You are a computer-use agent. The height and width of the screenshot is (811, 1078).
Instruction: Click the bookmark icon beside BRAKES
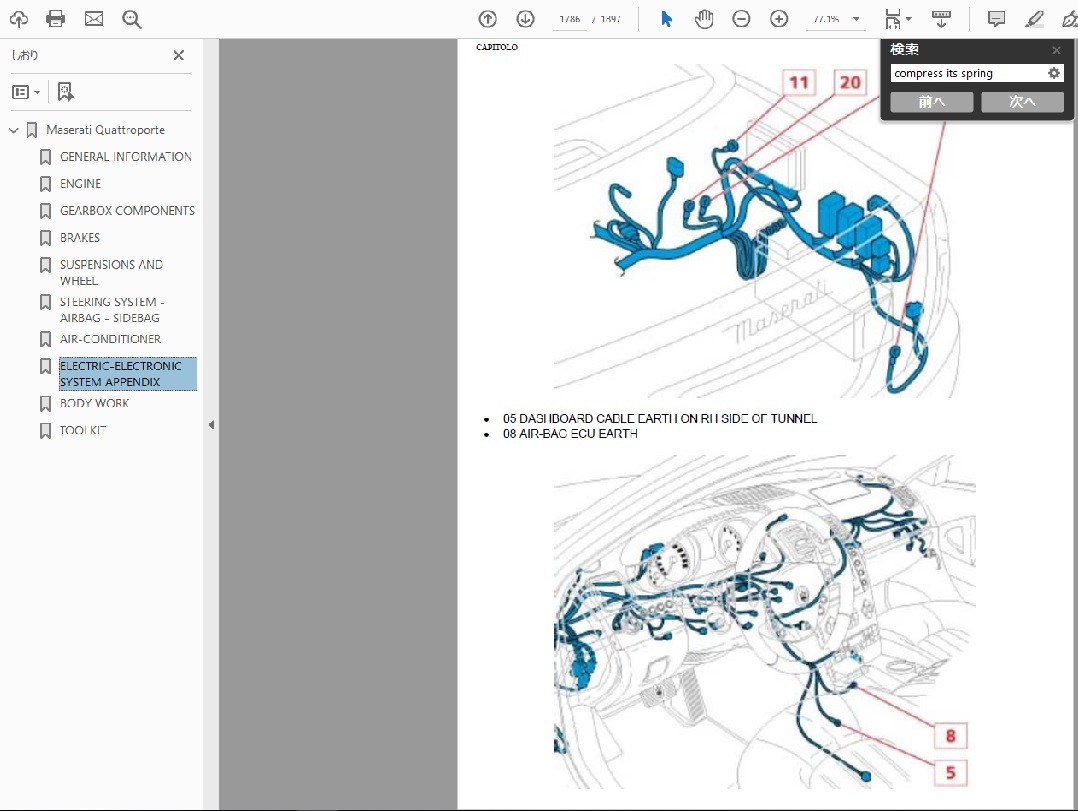45,238
